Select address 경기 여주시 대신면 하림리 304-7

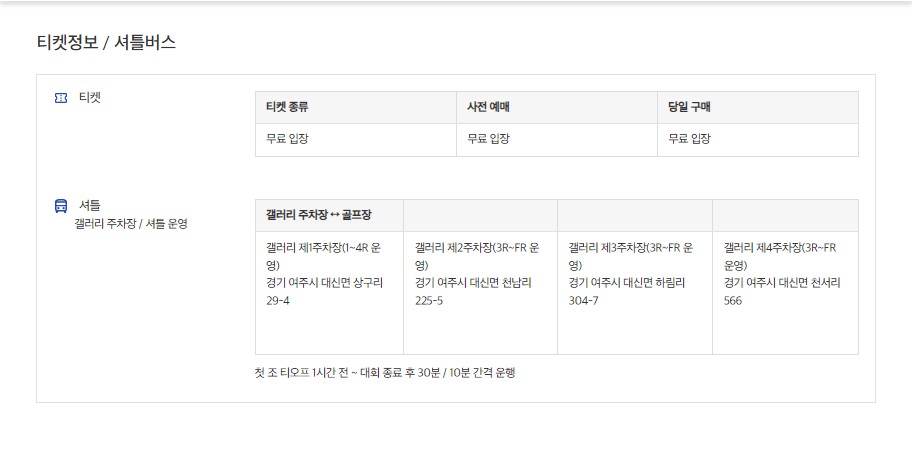point(627,292)
